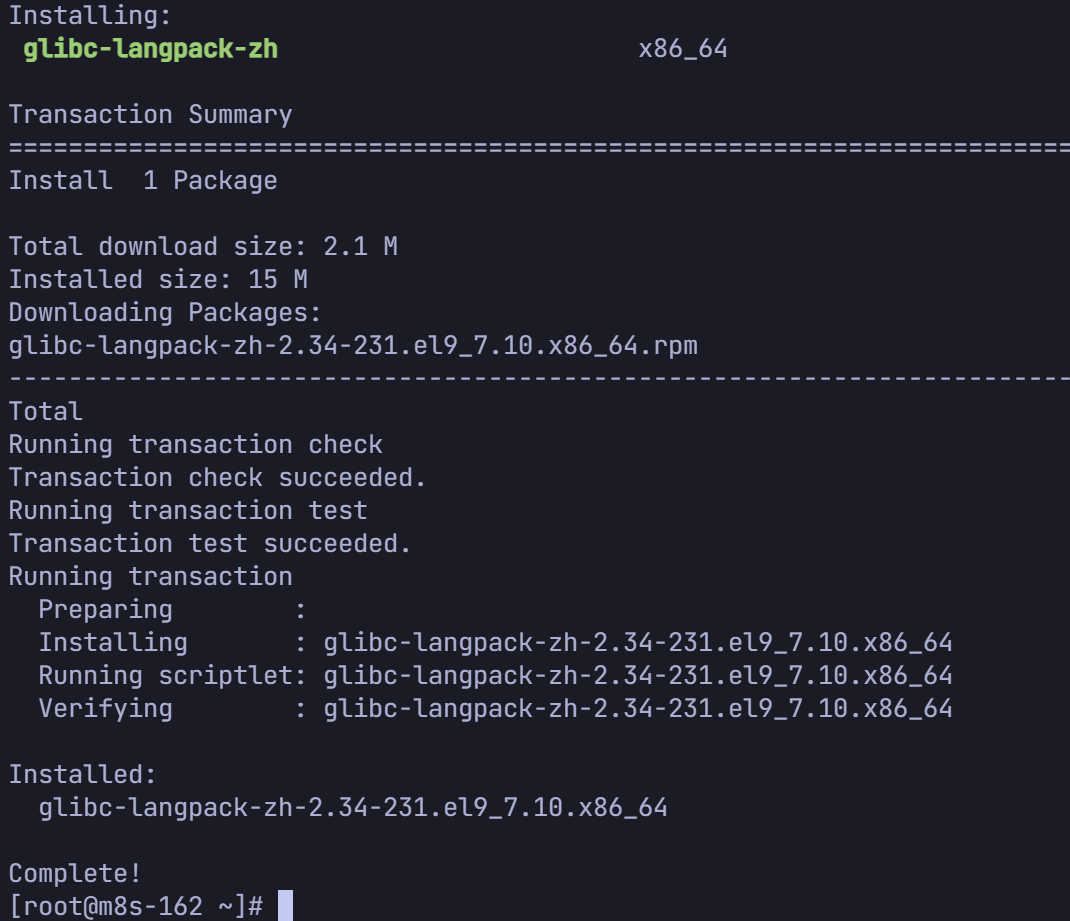Image resolution: width=1070 pixels, height=921 pixels.
Task: Click the "Transaction test succeeded." message
Action: pyautogui.click(x=210, y=543)
